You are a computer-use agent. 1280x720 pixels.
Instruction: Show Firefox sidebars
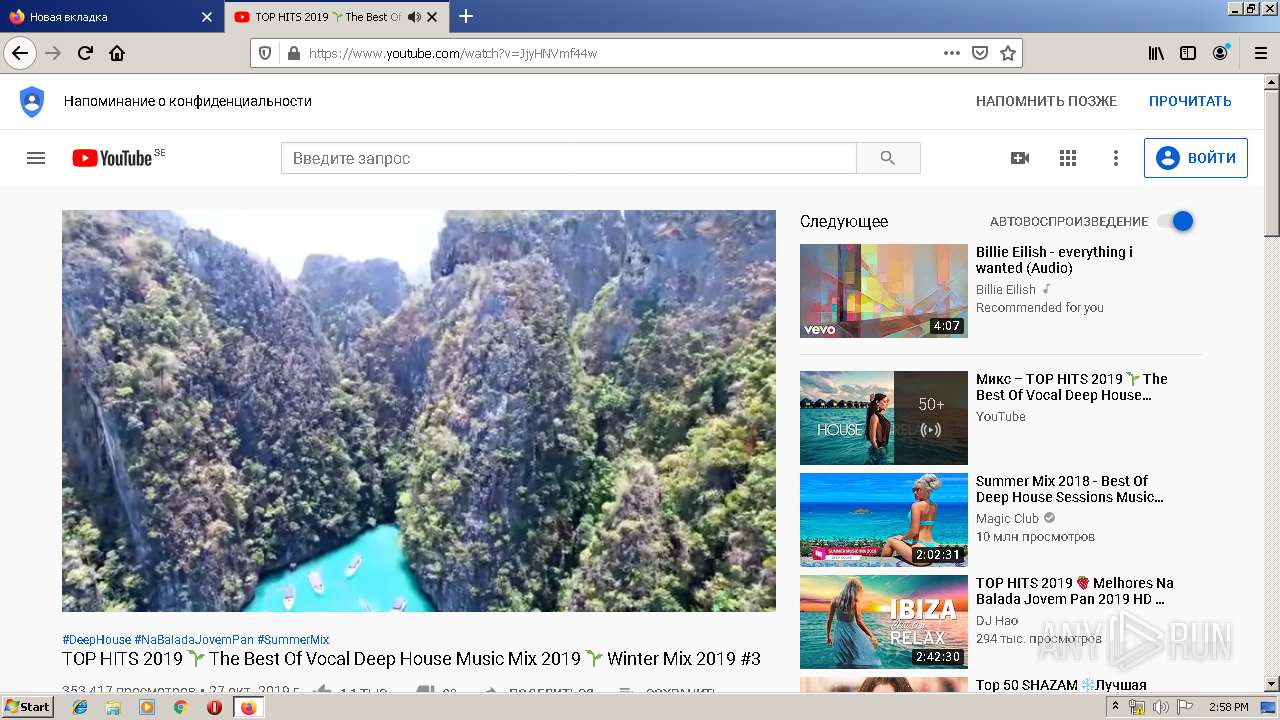click(x=1188, y=53)
